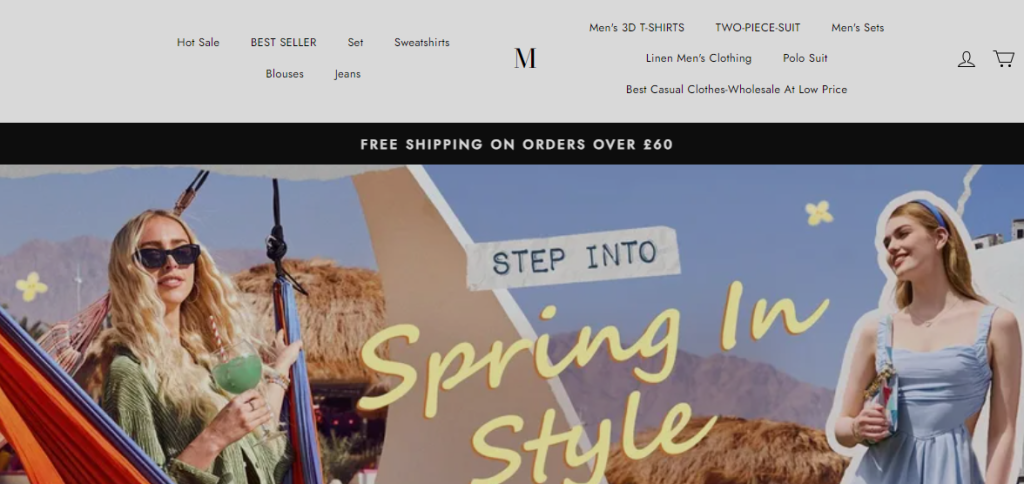
Task: Click the Spring In Style banner text
Action: click(x=591, y=379)
